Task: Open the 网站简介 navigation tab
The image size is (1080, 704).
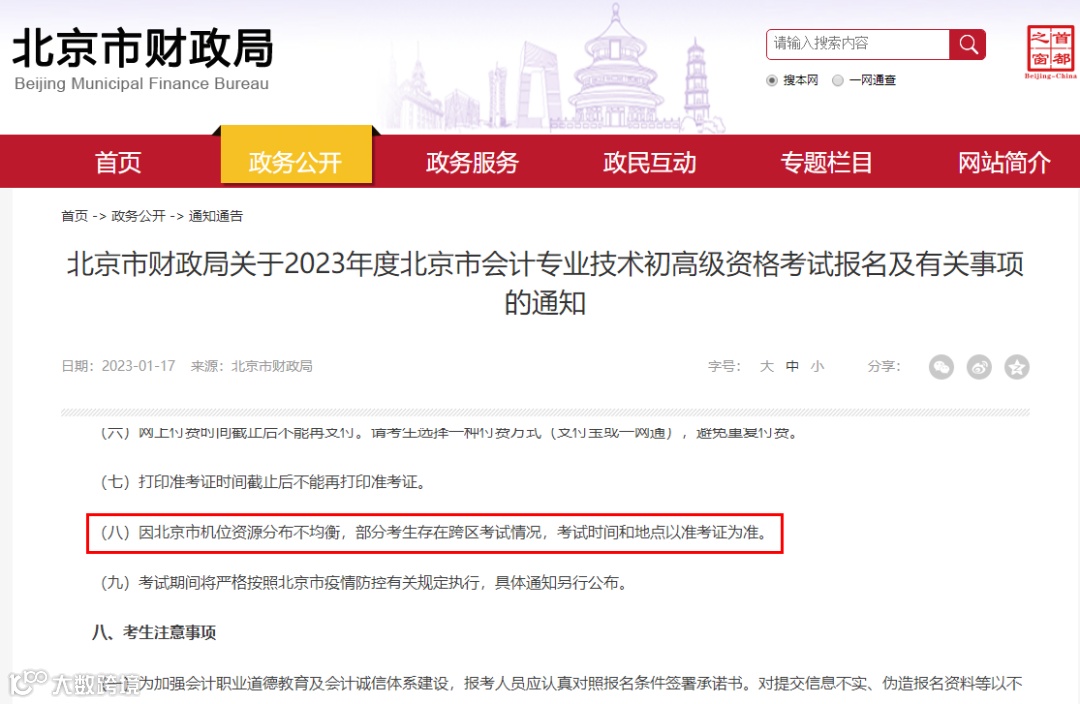Action: [1004, 163]
